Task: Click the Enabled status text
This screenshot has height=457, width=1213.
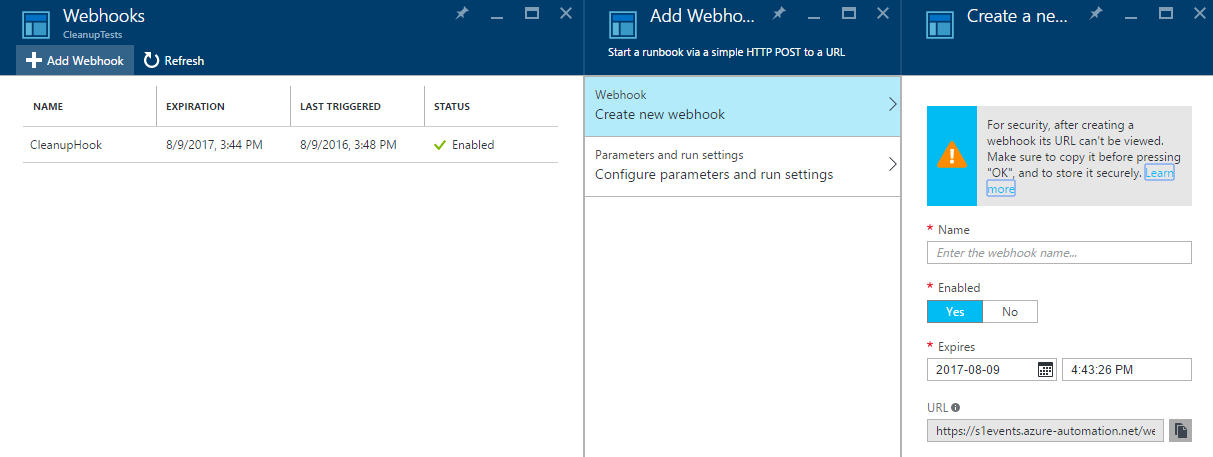Action: point(473,145)
